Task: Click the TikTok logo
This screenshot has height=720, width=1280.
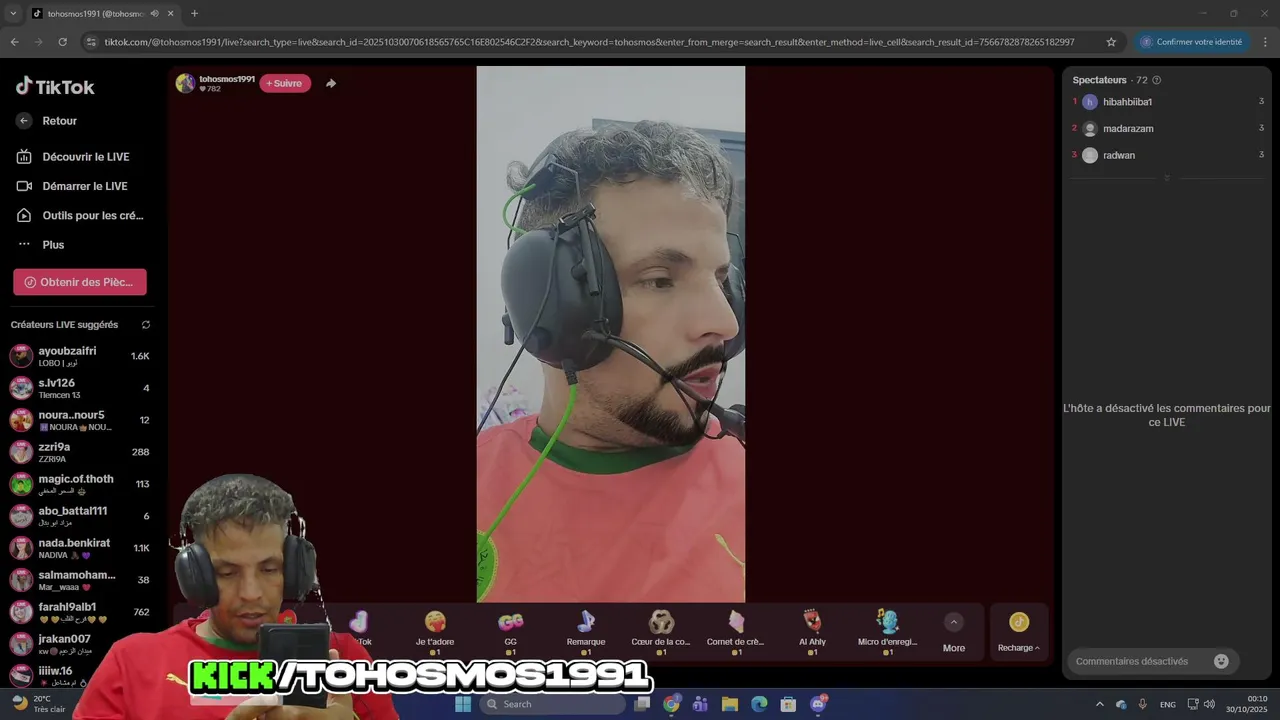Action: [55, 86]
